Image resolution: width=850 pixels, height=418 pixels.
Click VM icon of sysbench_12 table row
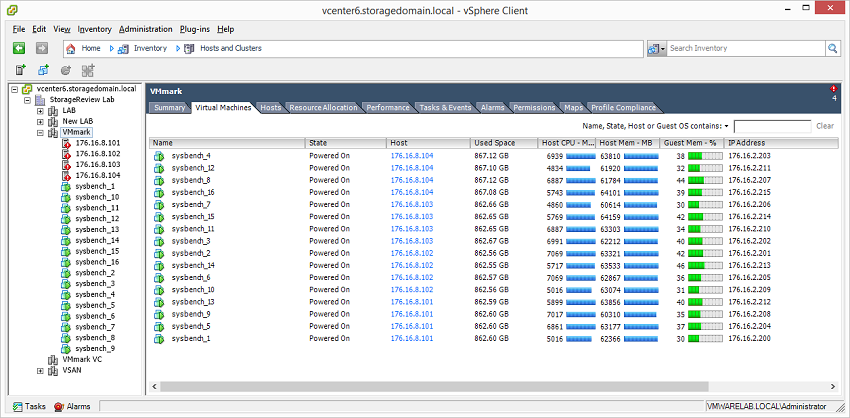point(158,168)
